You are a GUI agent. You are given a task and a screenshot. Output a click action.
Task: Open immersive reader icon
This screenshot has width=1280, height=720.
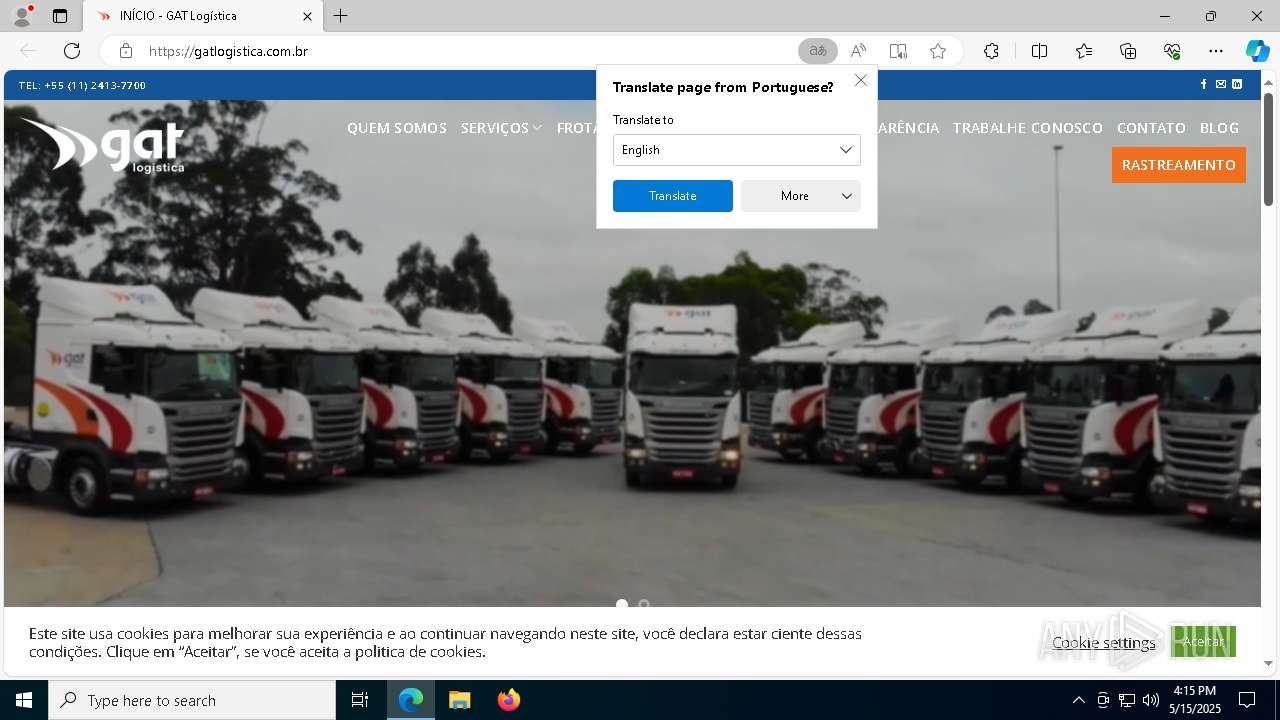tap(898, 51)
